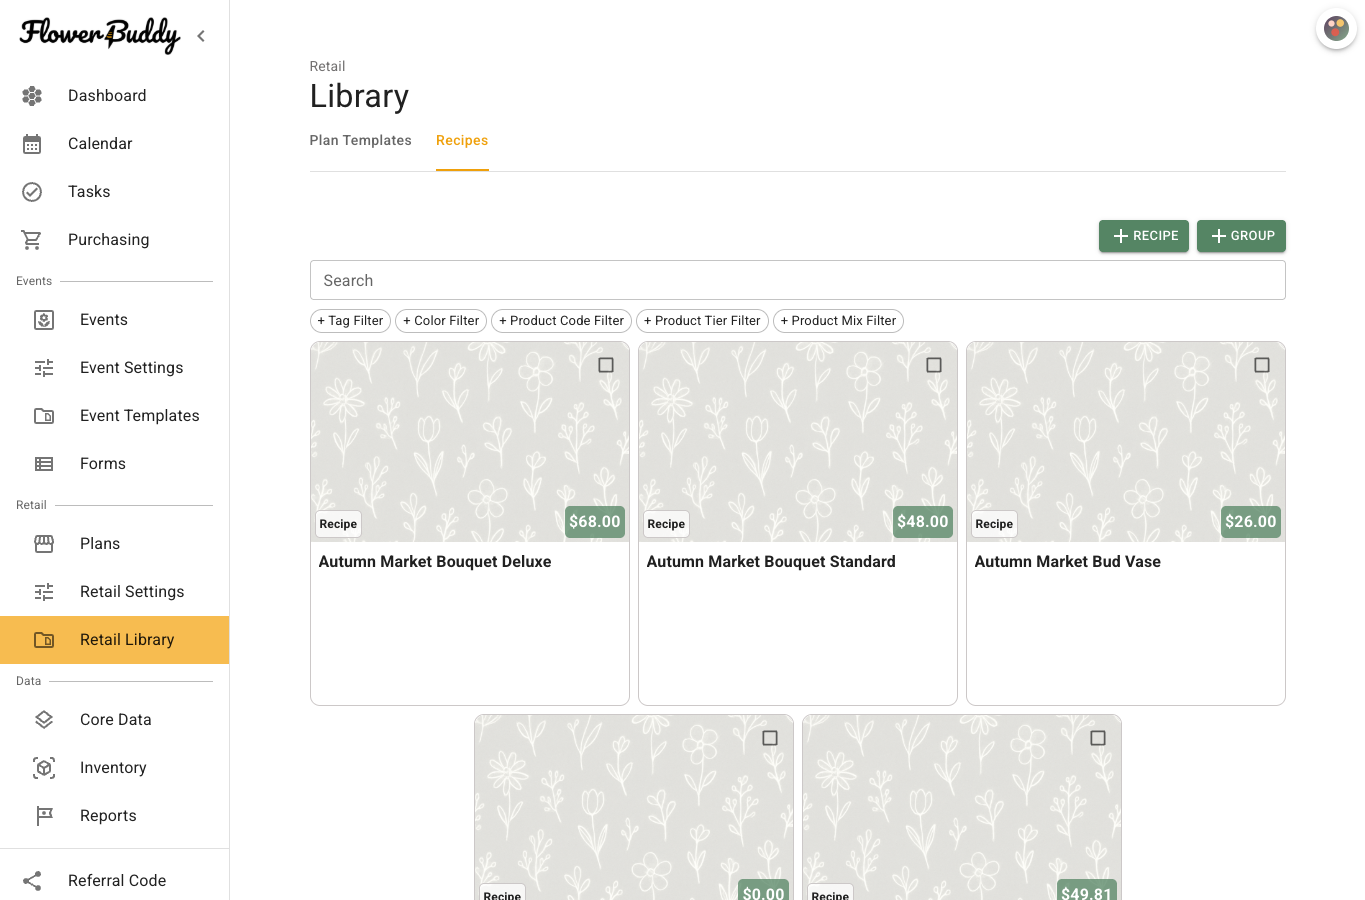This screenshot has height=900, width=1365.
Task: Open Referral Code link
Action: pos(114,881)
